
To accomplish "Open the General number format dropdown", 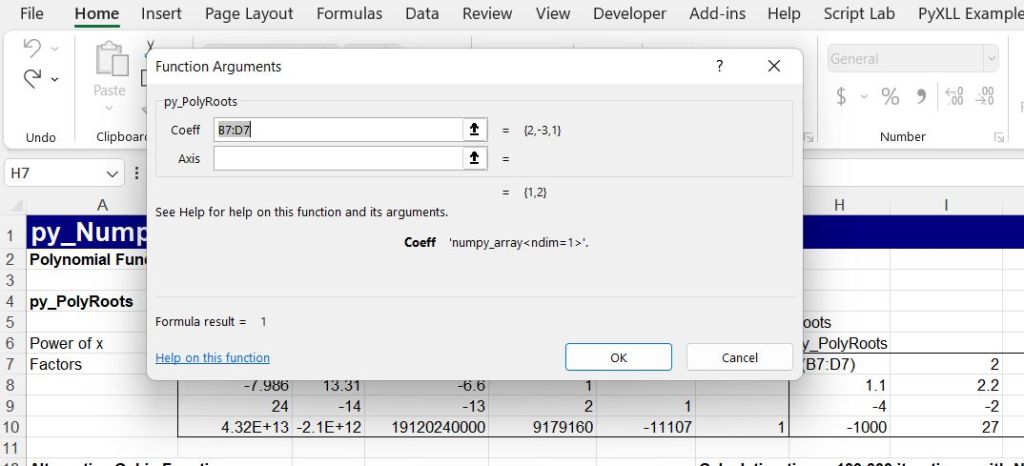I will coord(991,59).
